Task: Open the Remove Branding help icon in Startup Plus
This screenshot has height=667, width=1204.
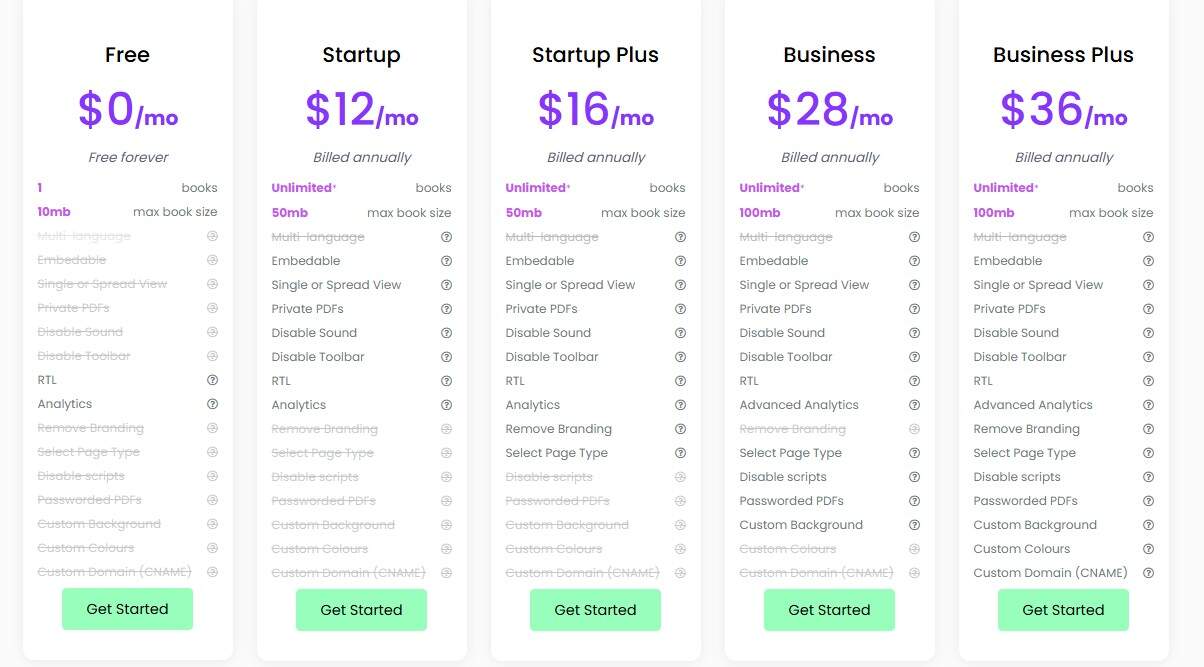Action: (x=680, y=428)
